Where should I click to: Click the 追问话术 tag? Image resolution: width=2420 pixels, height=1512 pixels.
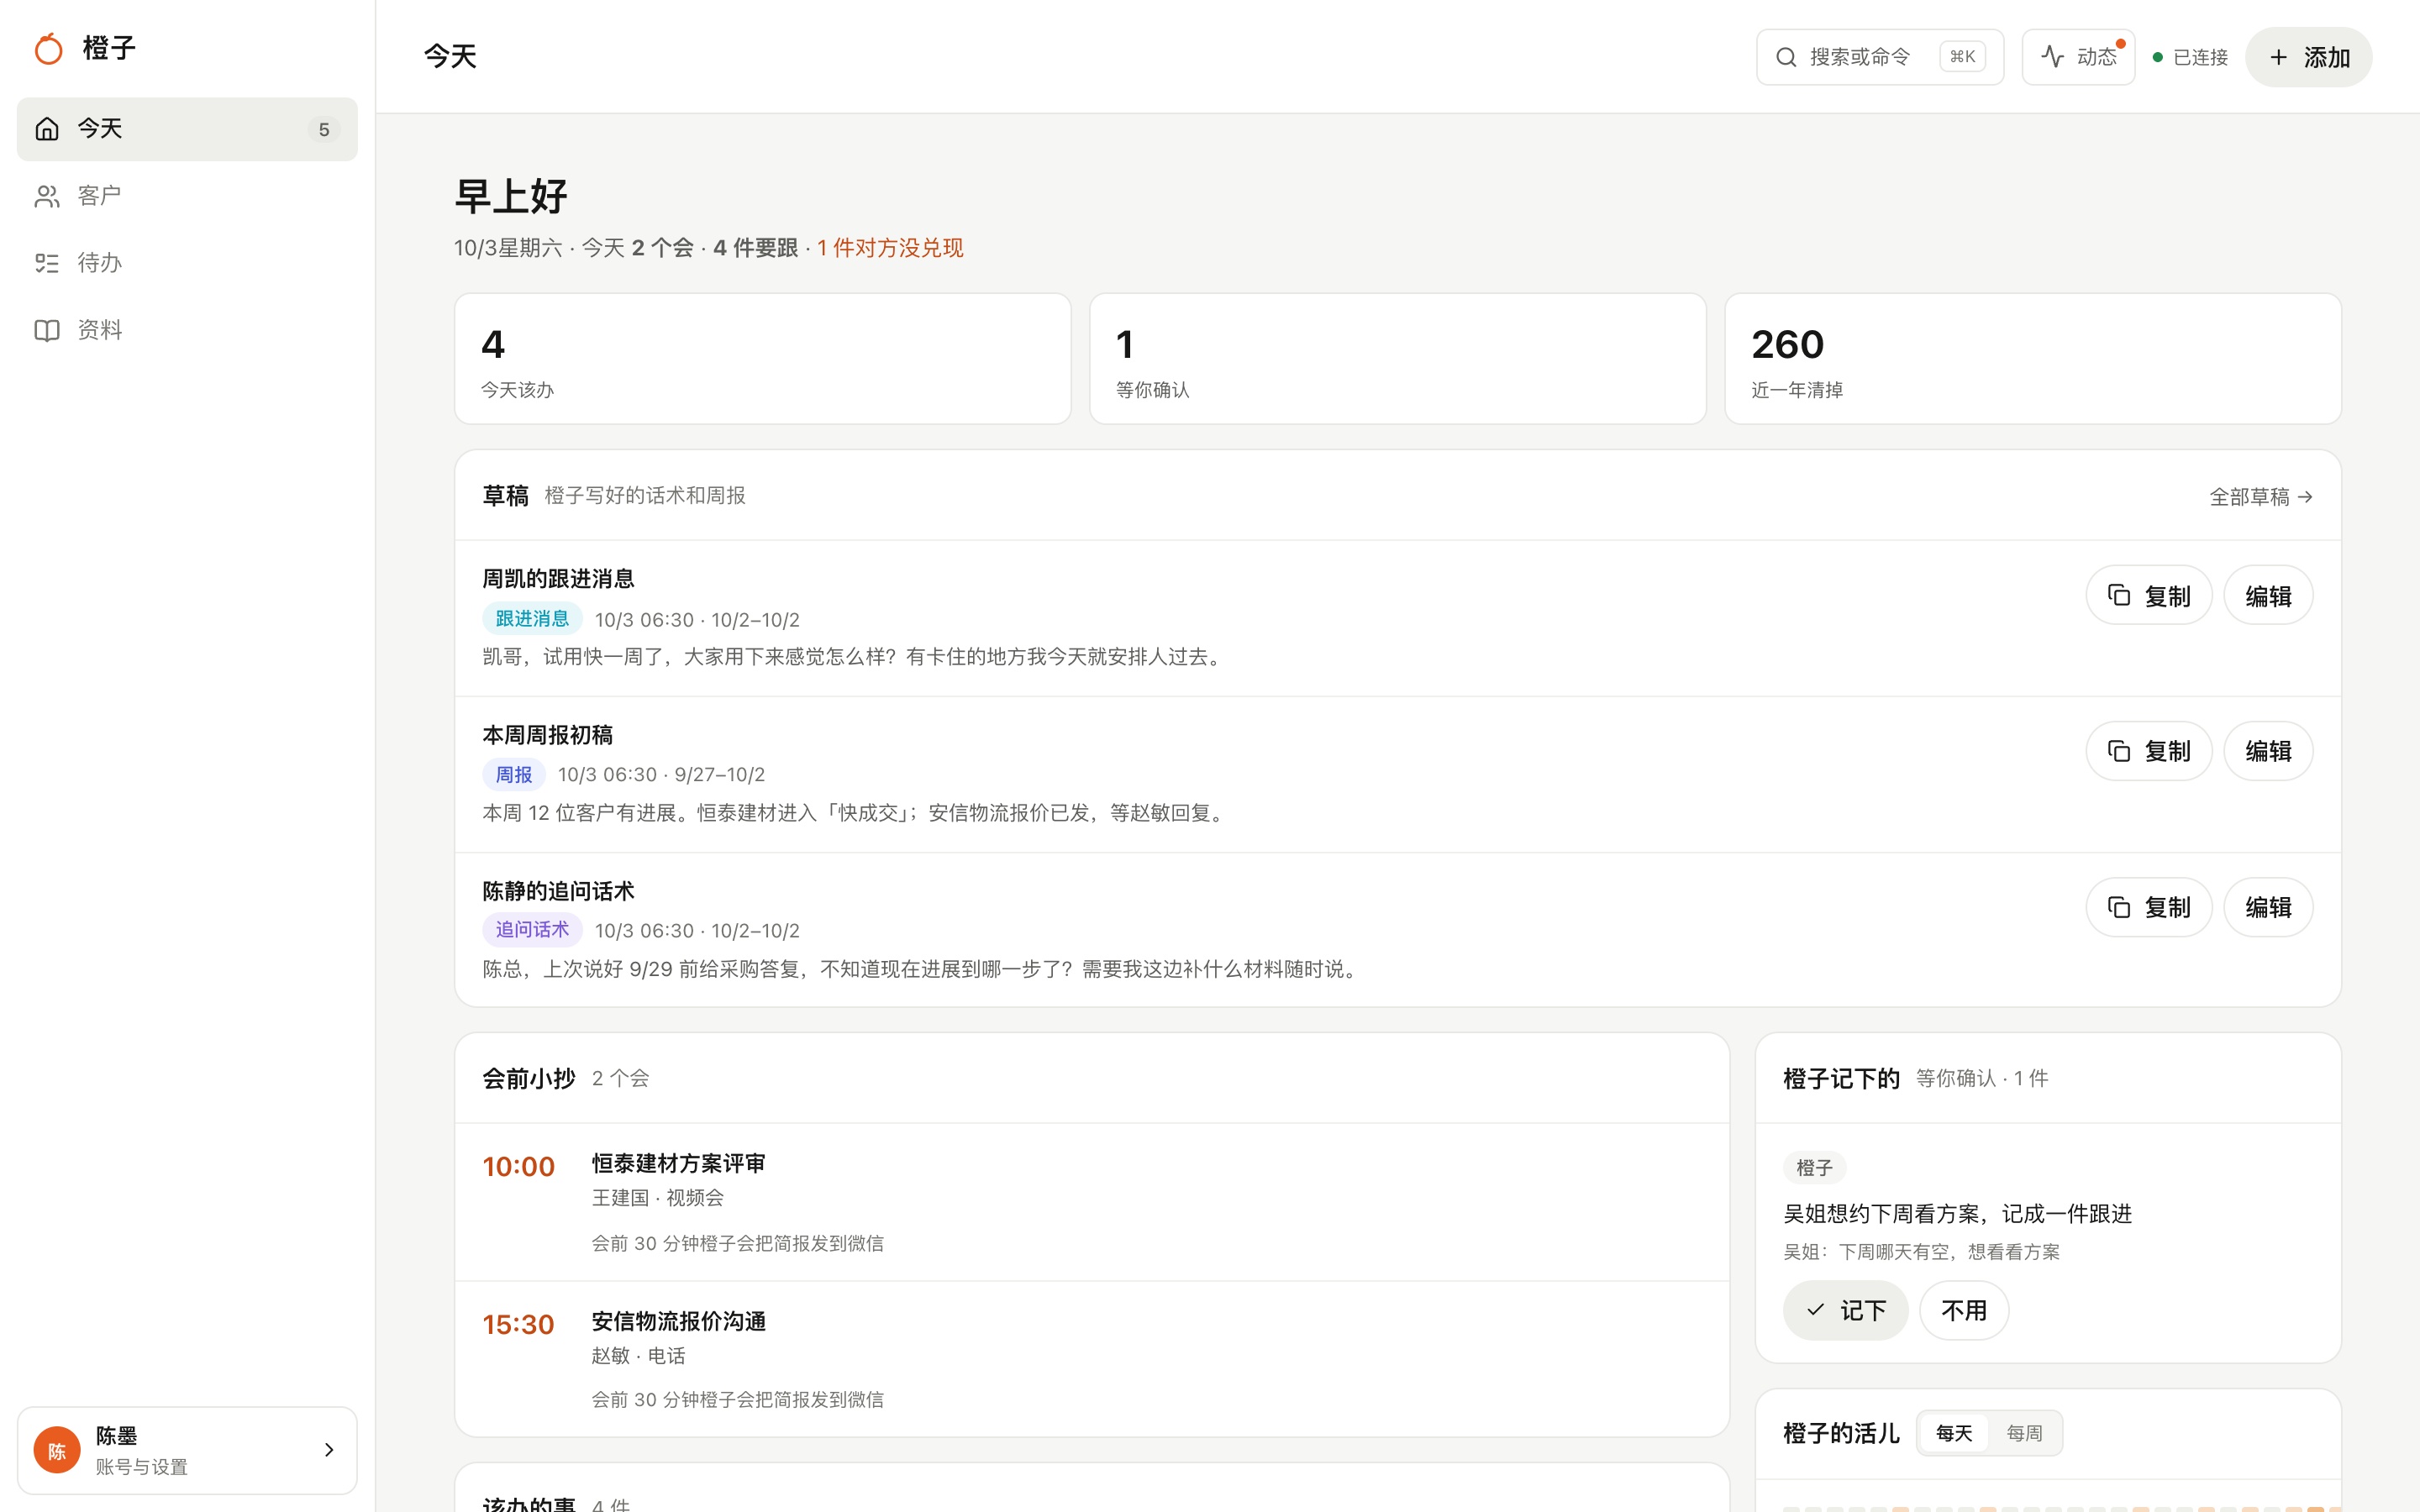tap(532, 930)
